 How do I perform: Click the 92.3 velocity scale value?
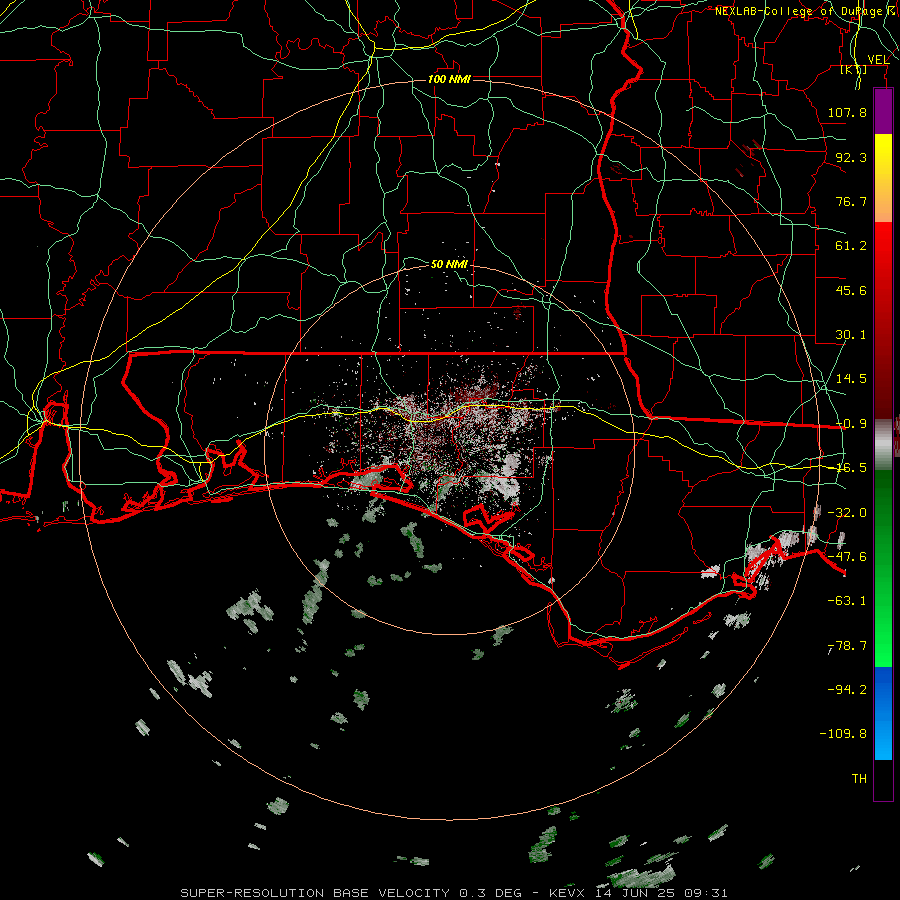point(851,157)
